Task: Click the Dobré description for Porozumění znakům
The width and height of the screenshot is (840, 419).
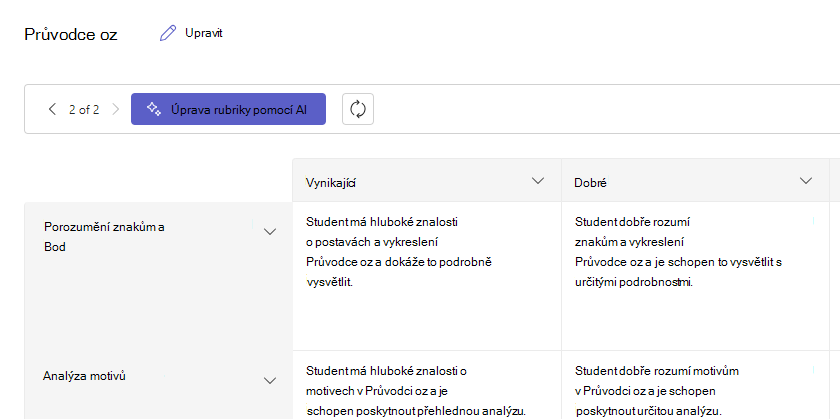Action: pyautogui.click(x=678, y=252)
